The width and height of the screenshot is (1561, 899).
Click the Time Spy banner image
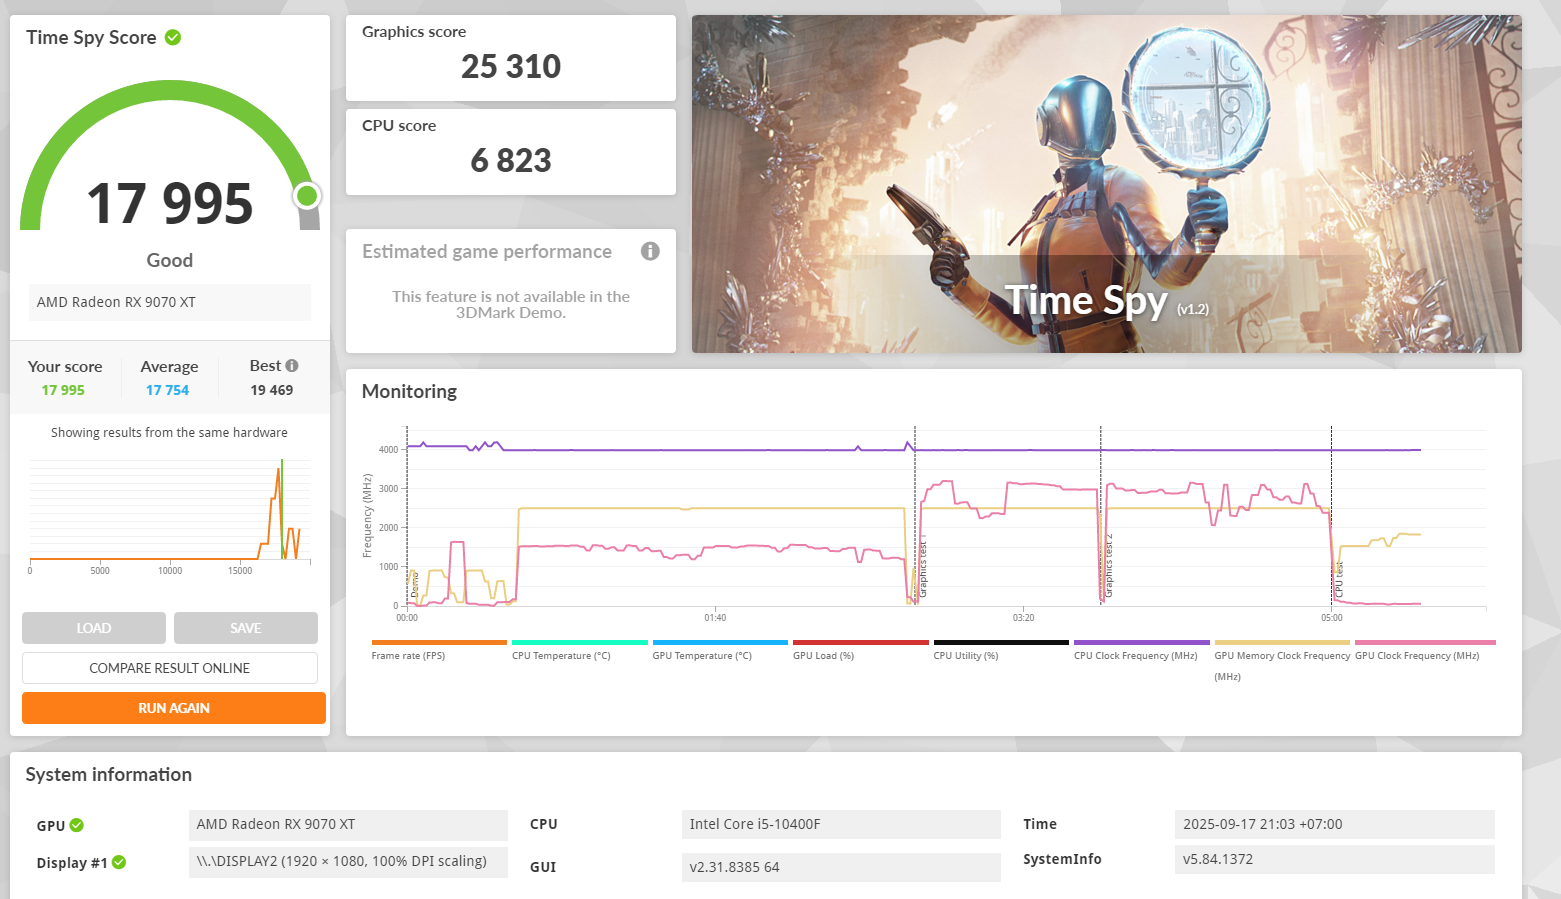1106,184
